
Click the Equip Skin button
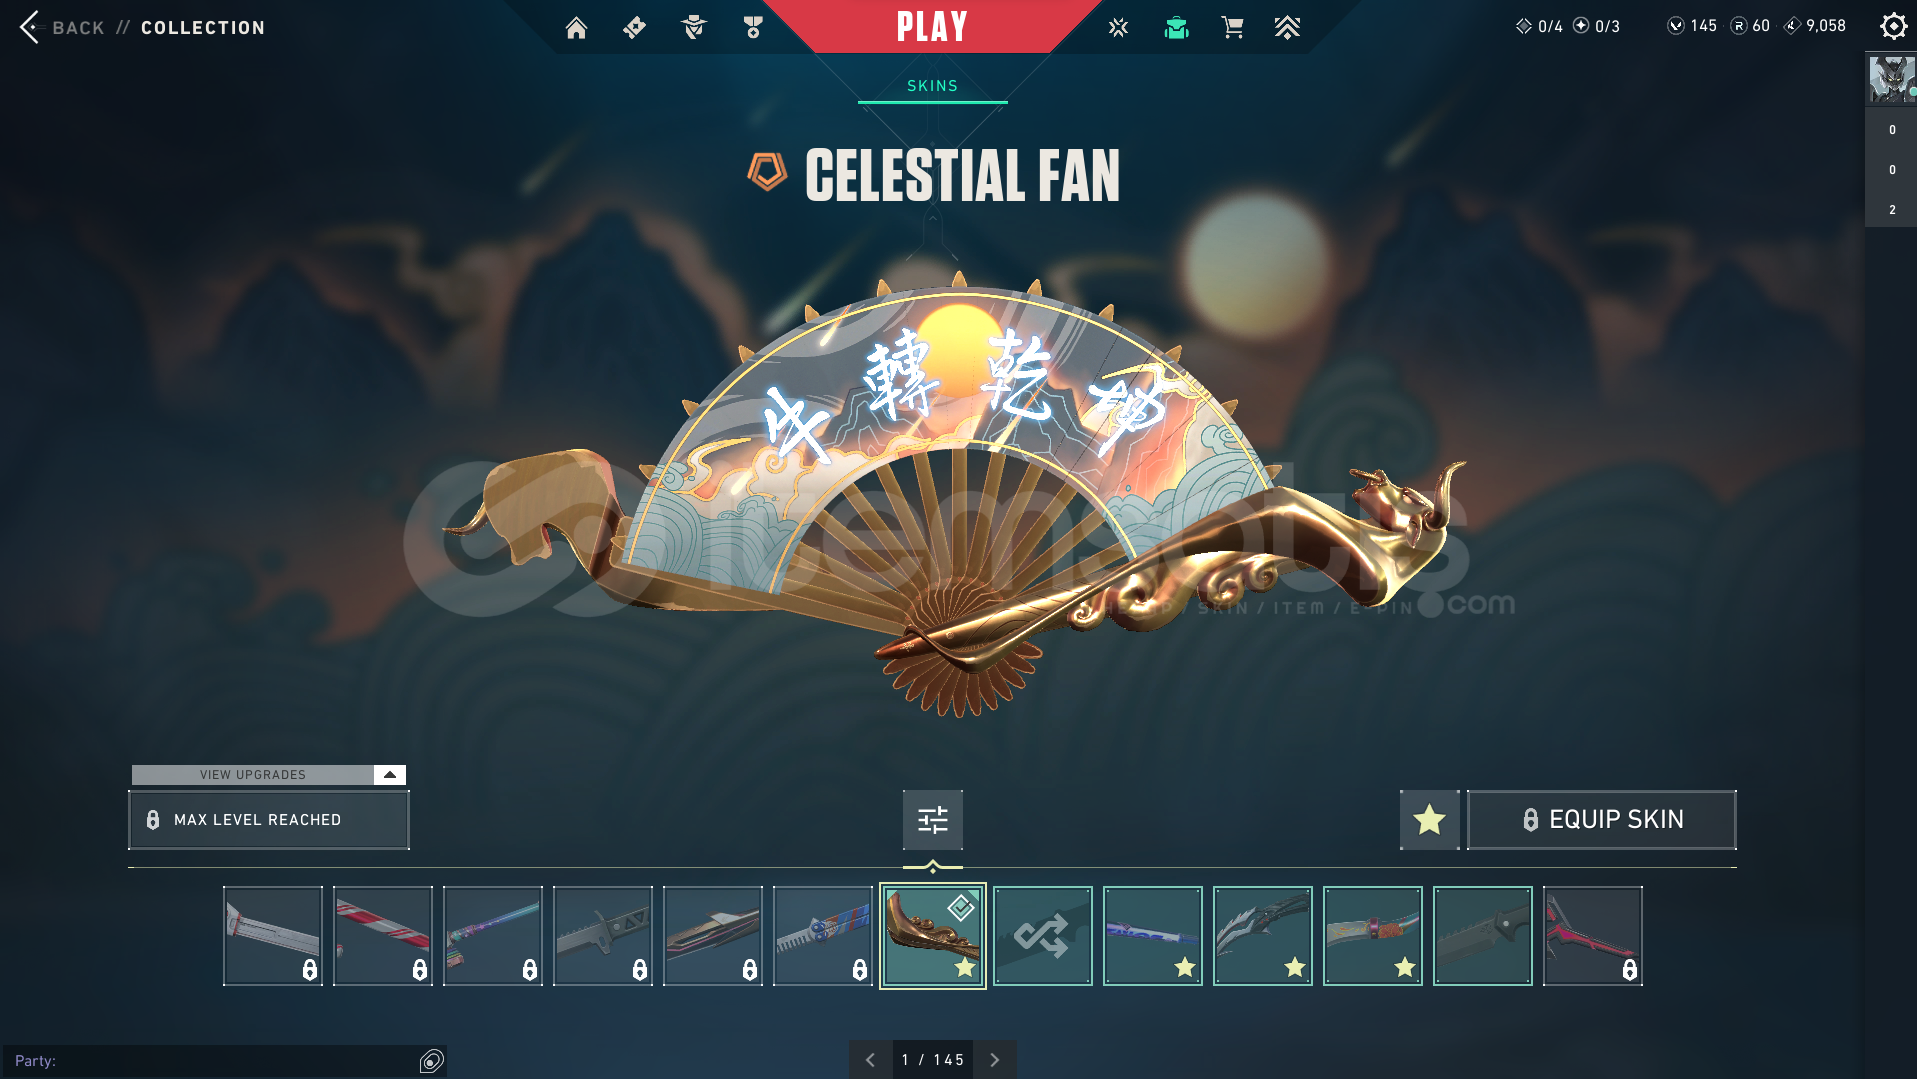(1601, 820)
